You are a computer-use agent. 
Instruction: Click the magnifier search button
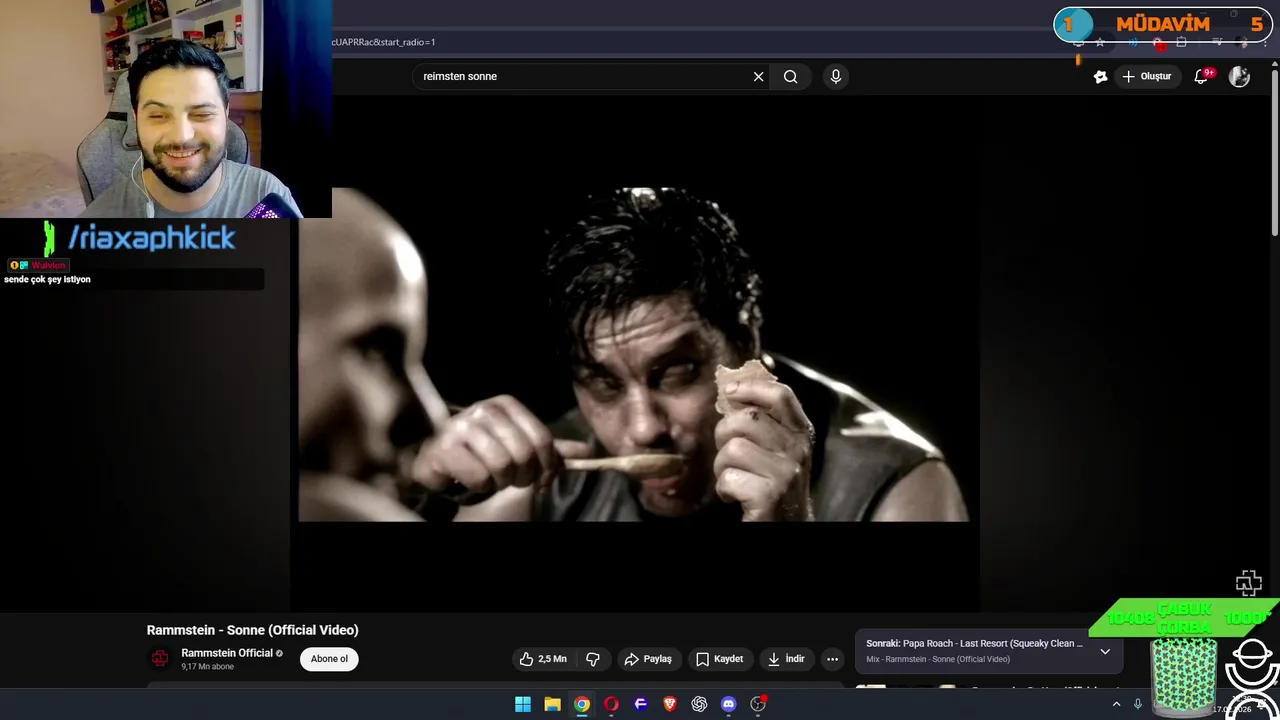click(x=790, y=76)
